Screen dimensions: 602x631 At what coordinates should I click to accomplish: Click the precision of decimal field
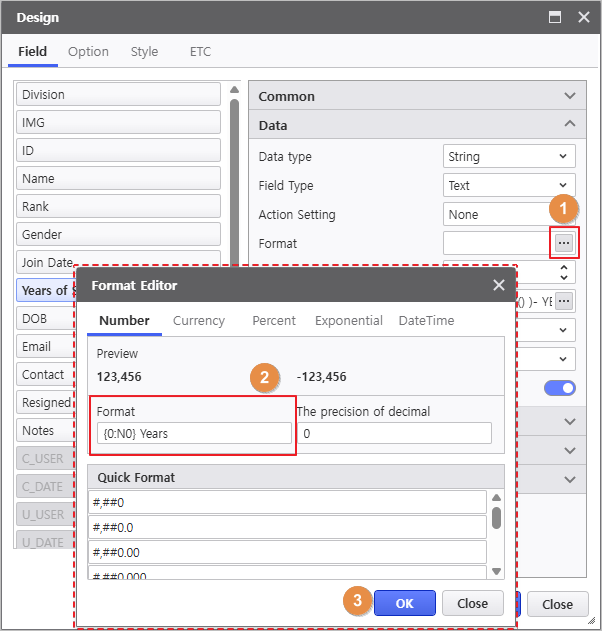pos(394,433)
